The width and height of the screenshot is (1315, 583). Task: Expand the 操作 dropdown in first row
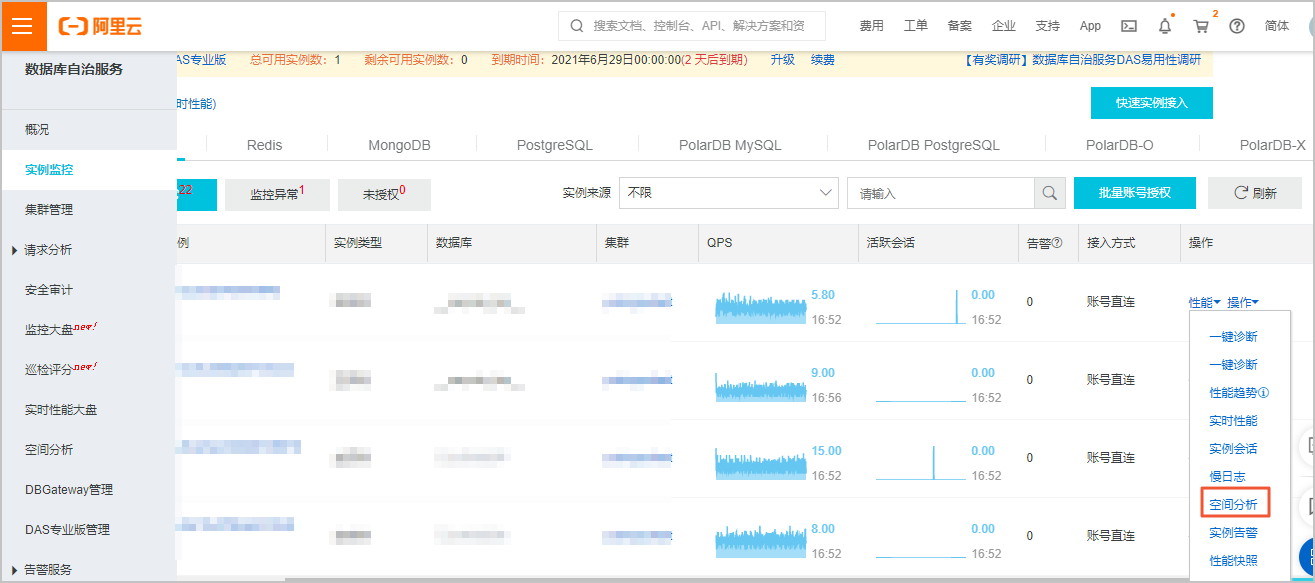[x=1243, y=302]
